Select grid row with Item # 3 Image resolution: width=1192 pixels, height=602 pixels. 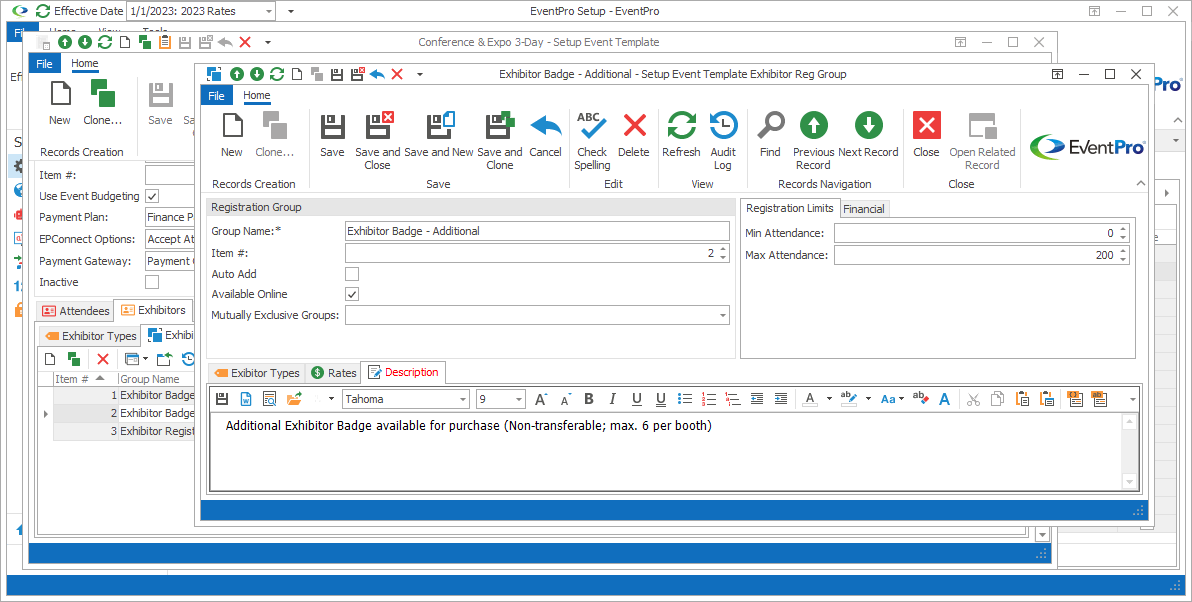point(122,431)
